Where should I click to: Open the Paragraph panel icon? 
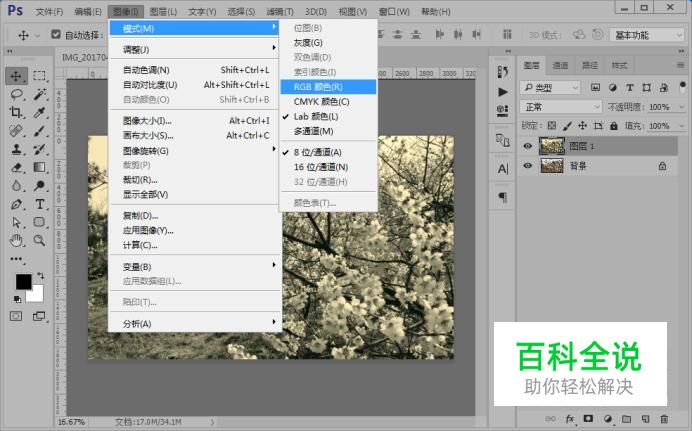pos(503,197)
